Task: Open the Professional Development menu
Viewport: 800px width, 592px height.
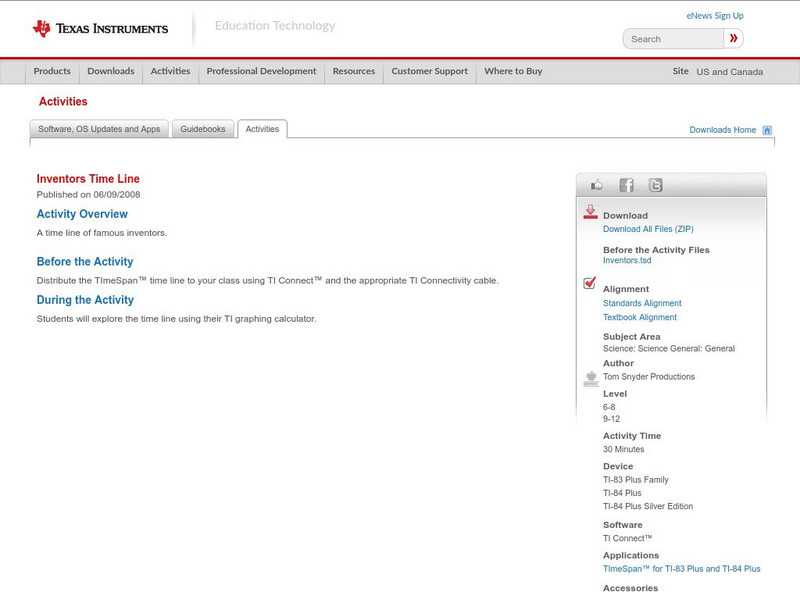Action: [261, 72]
